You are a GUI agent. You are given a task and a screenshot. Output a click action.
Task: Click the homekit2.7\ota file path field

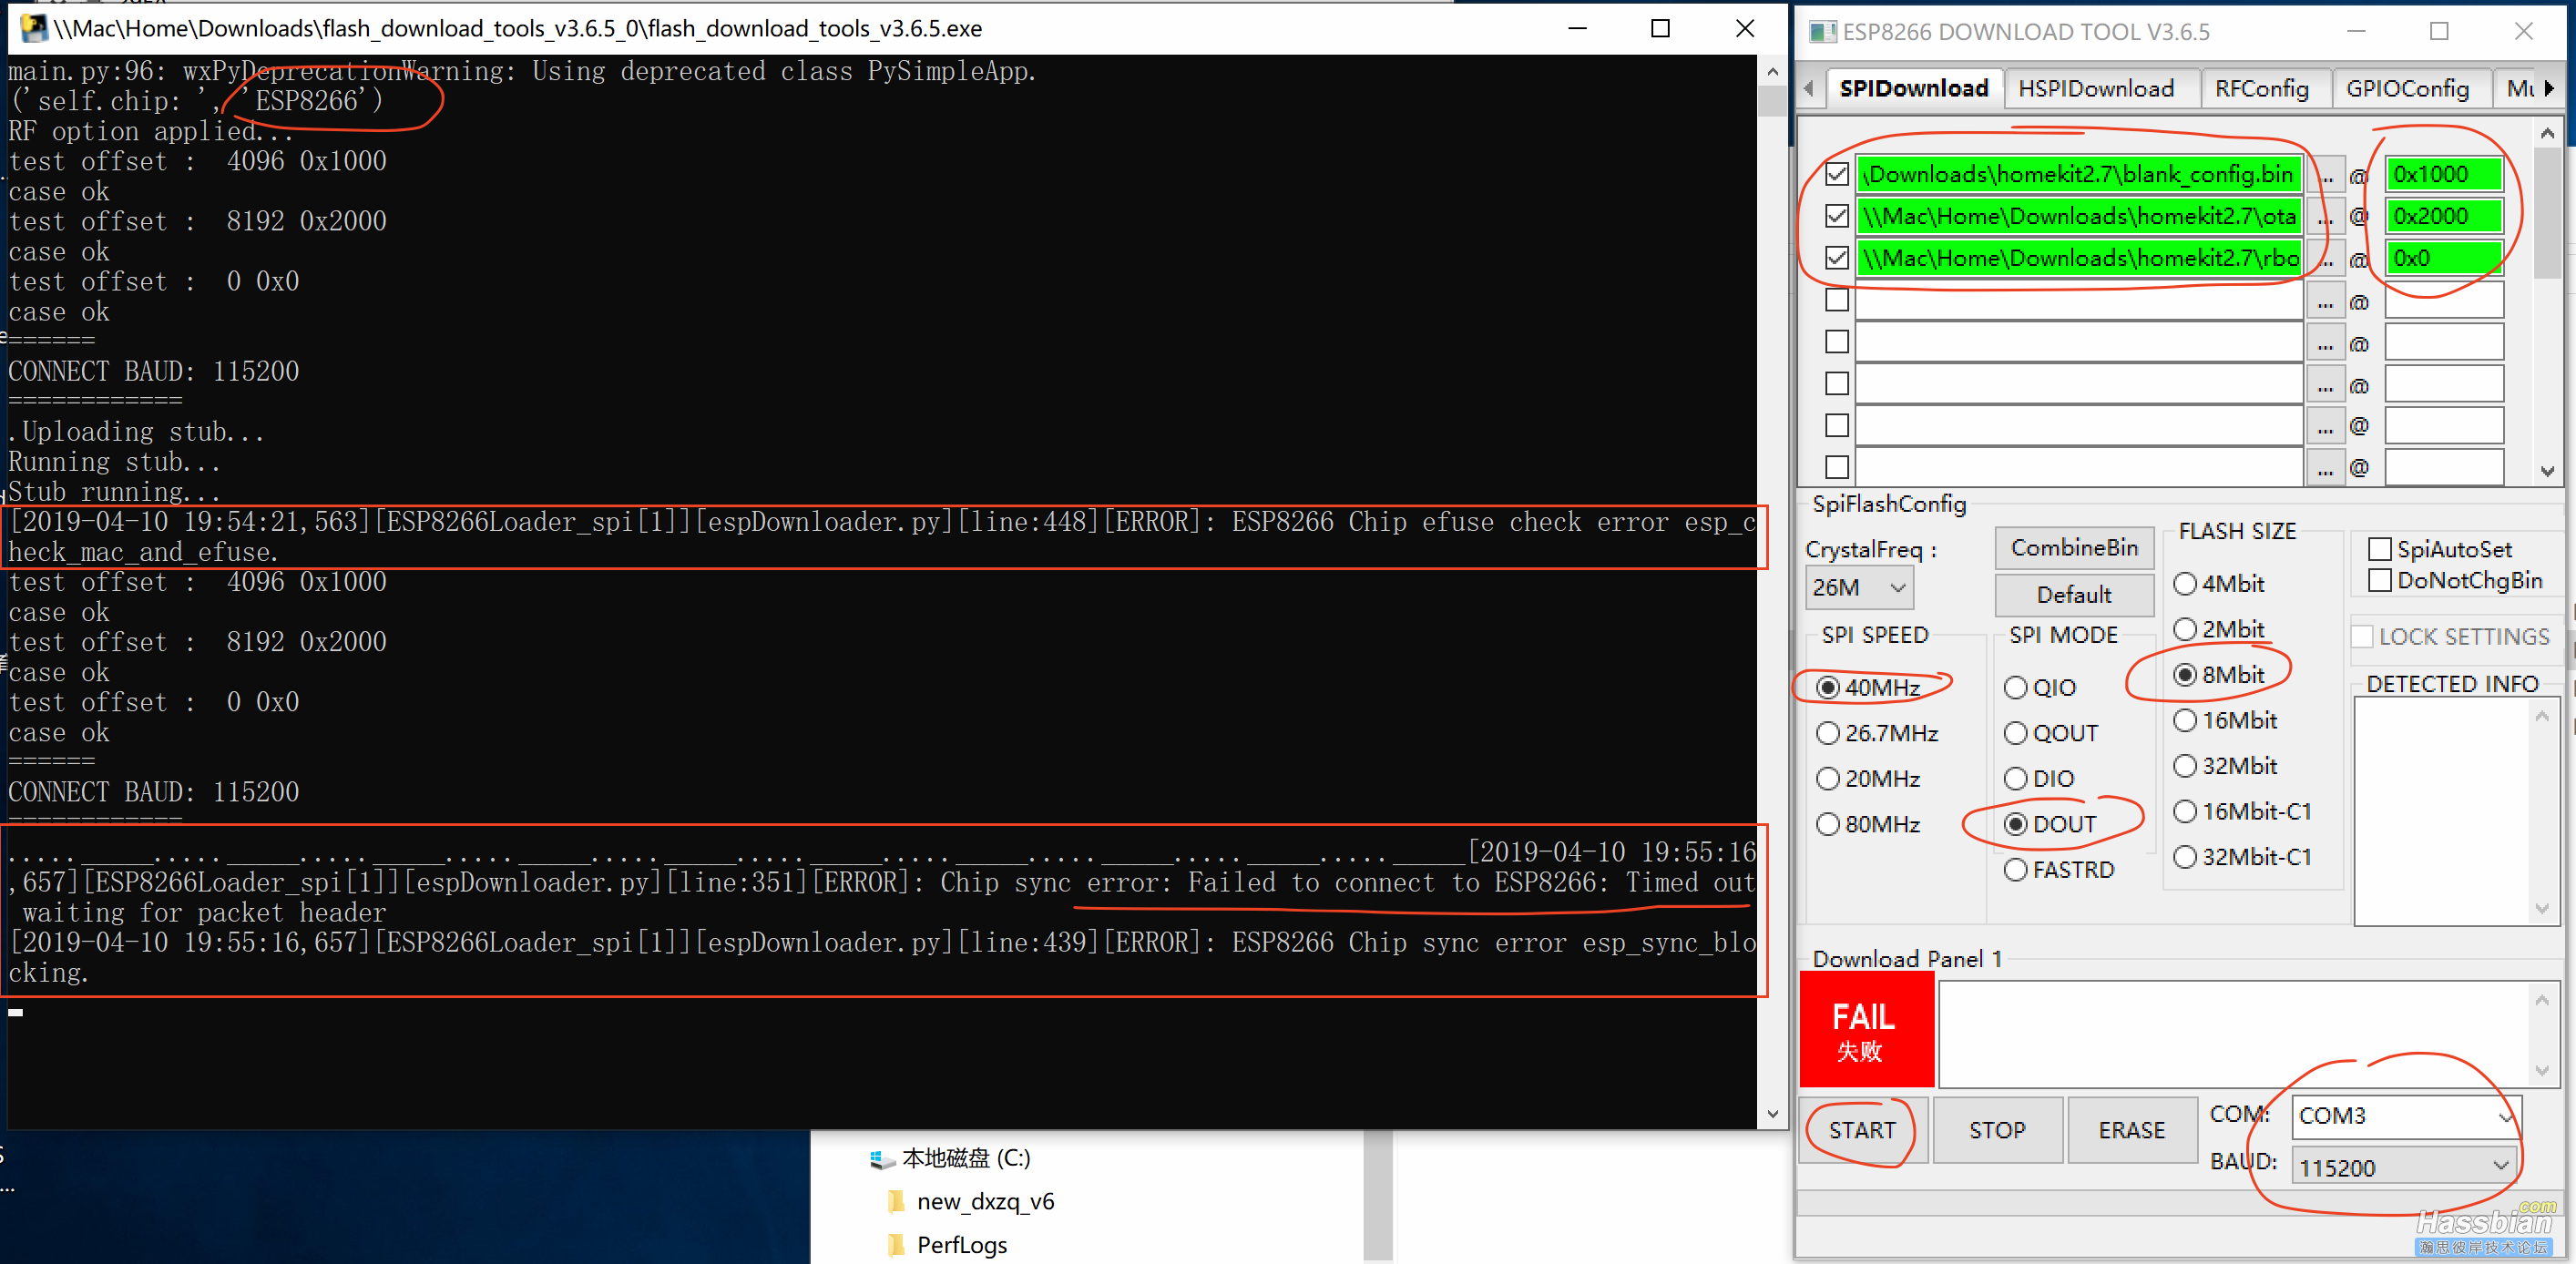pos(2079,217)
